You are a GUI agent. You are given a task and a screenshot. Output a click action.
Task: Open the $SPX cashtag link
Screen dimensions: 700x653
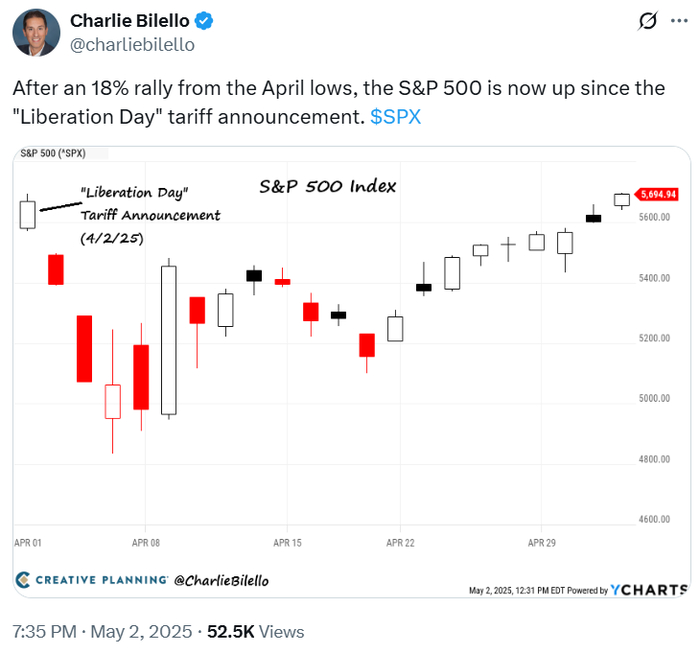coord(395,116)
